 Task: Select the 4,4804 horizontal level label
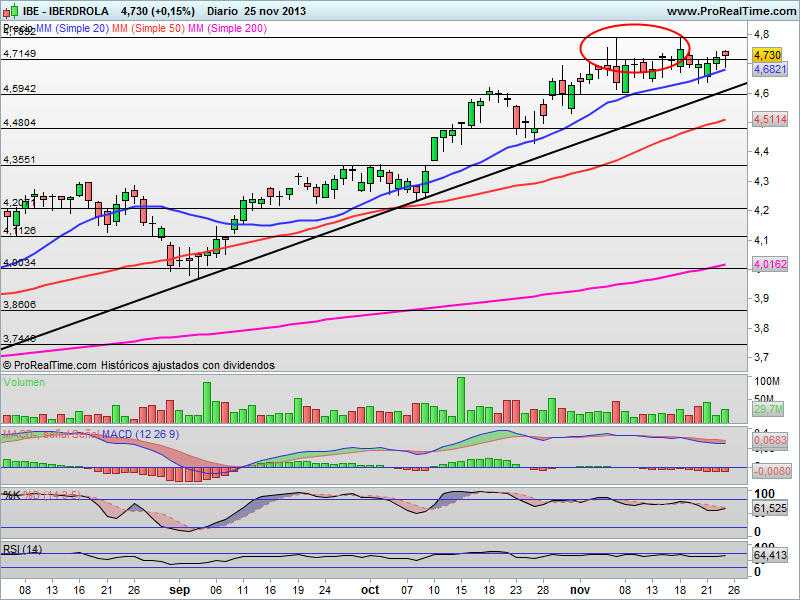pyautogui.click(x=19, y=122)
